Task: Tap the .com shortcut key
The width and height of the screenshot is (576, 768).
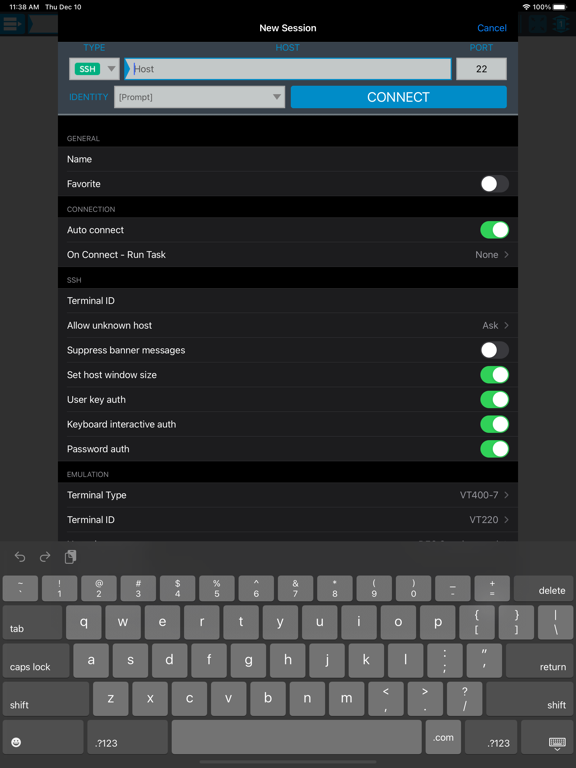Action: click(443, 737)
